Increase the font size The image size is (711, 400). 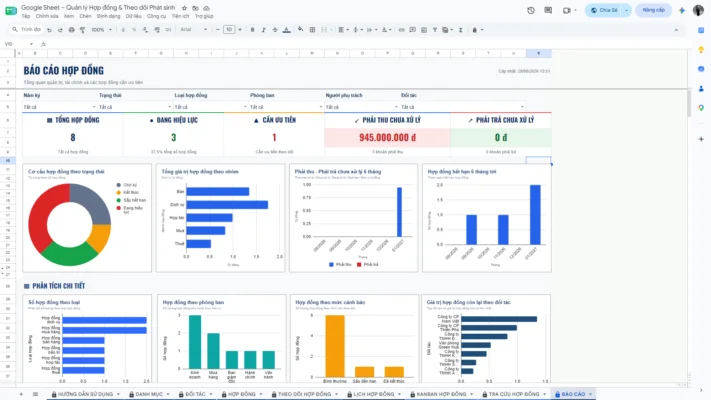[x=240, y=30]
